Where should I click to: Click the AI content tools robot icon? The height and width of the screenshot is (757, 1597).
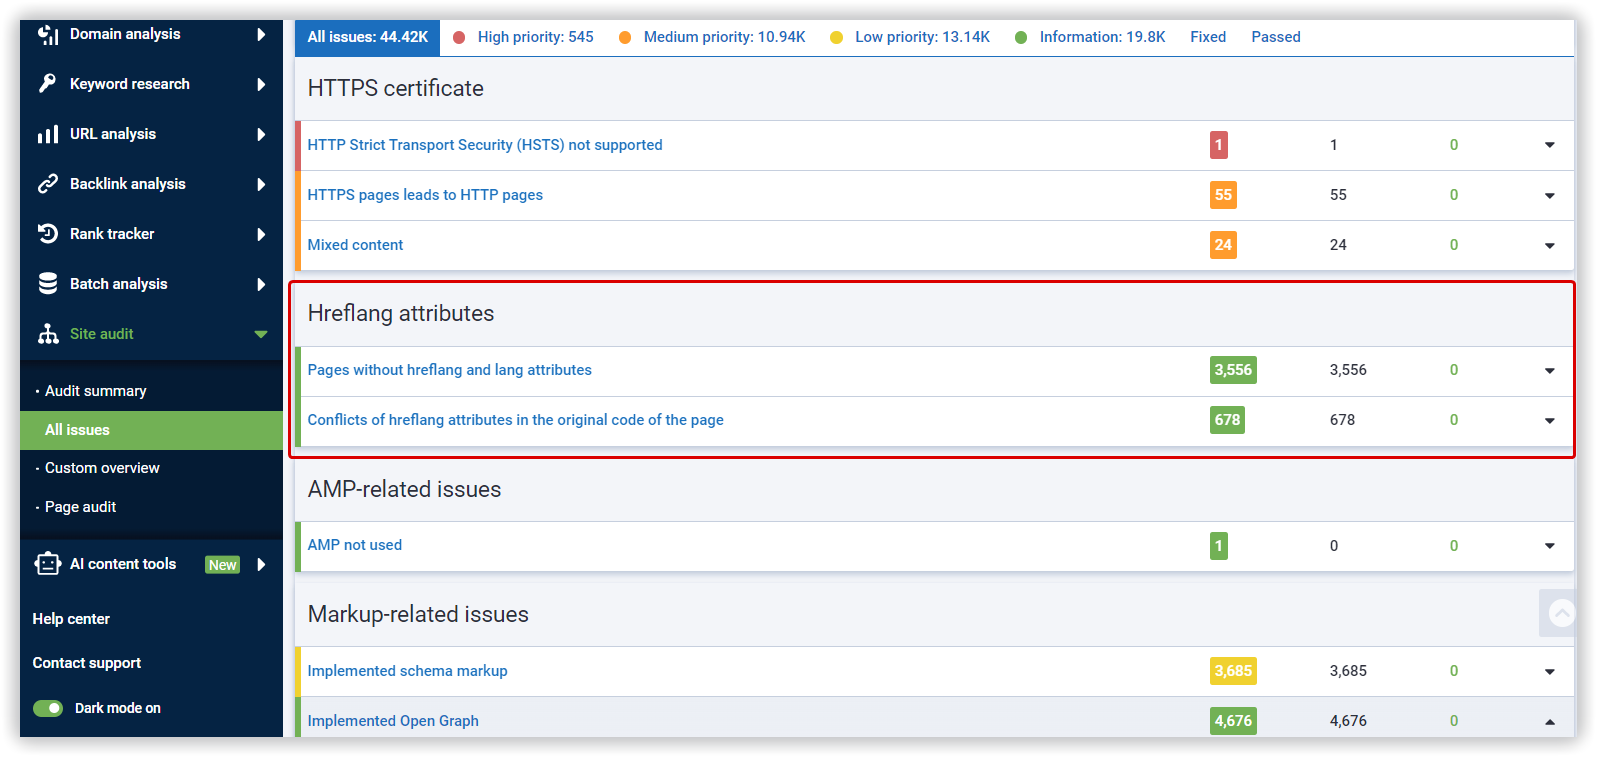[x=48, y=564]
